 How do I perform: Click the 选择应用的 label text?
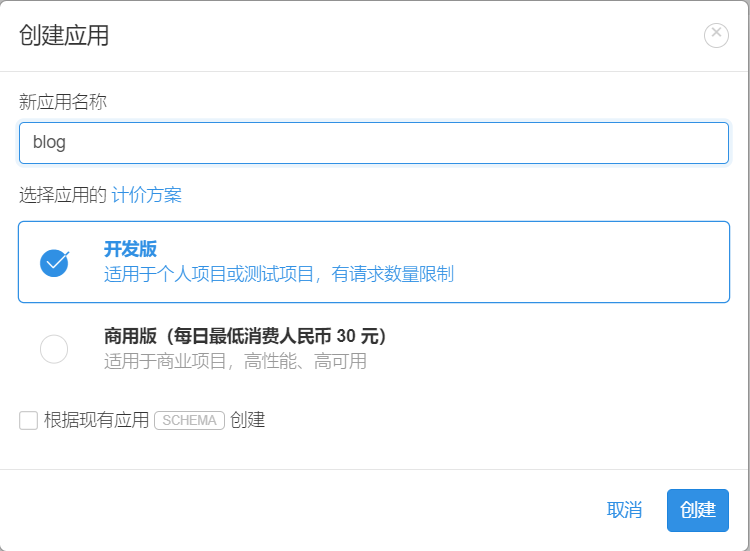[62, 195]
